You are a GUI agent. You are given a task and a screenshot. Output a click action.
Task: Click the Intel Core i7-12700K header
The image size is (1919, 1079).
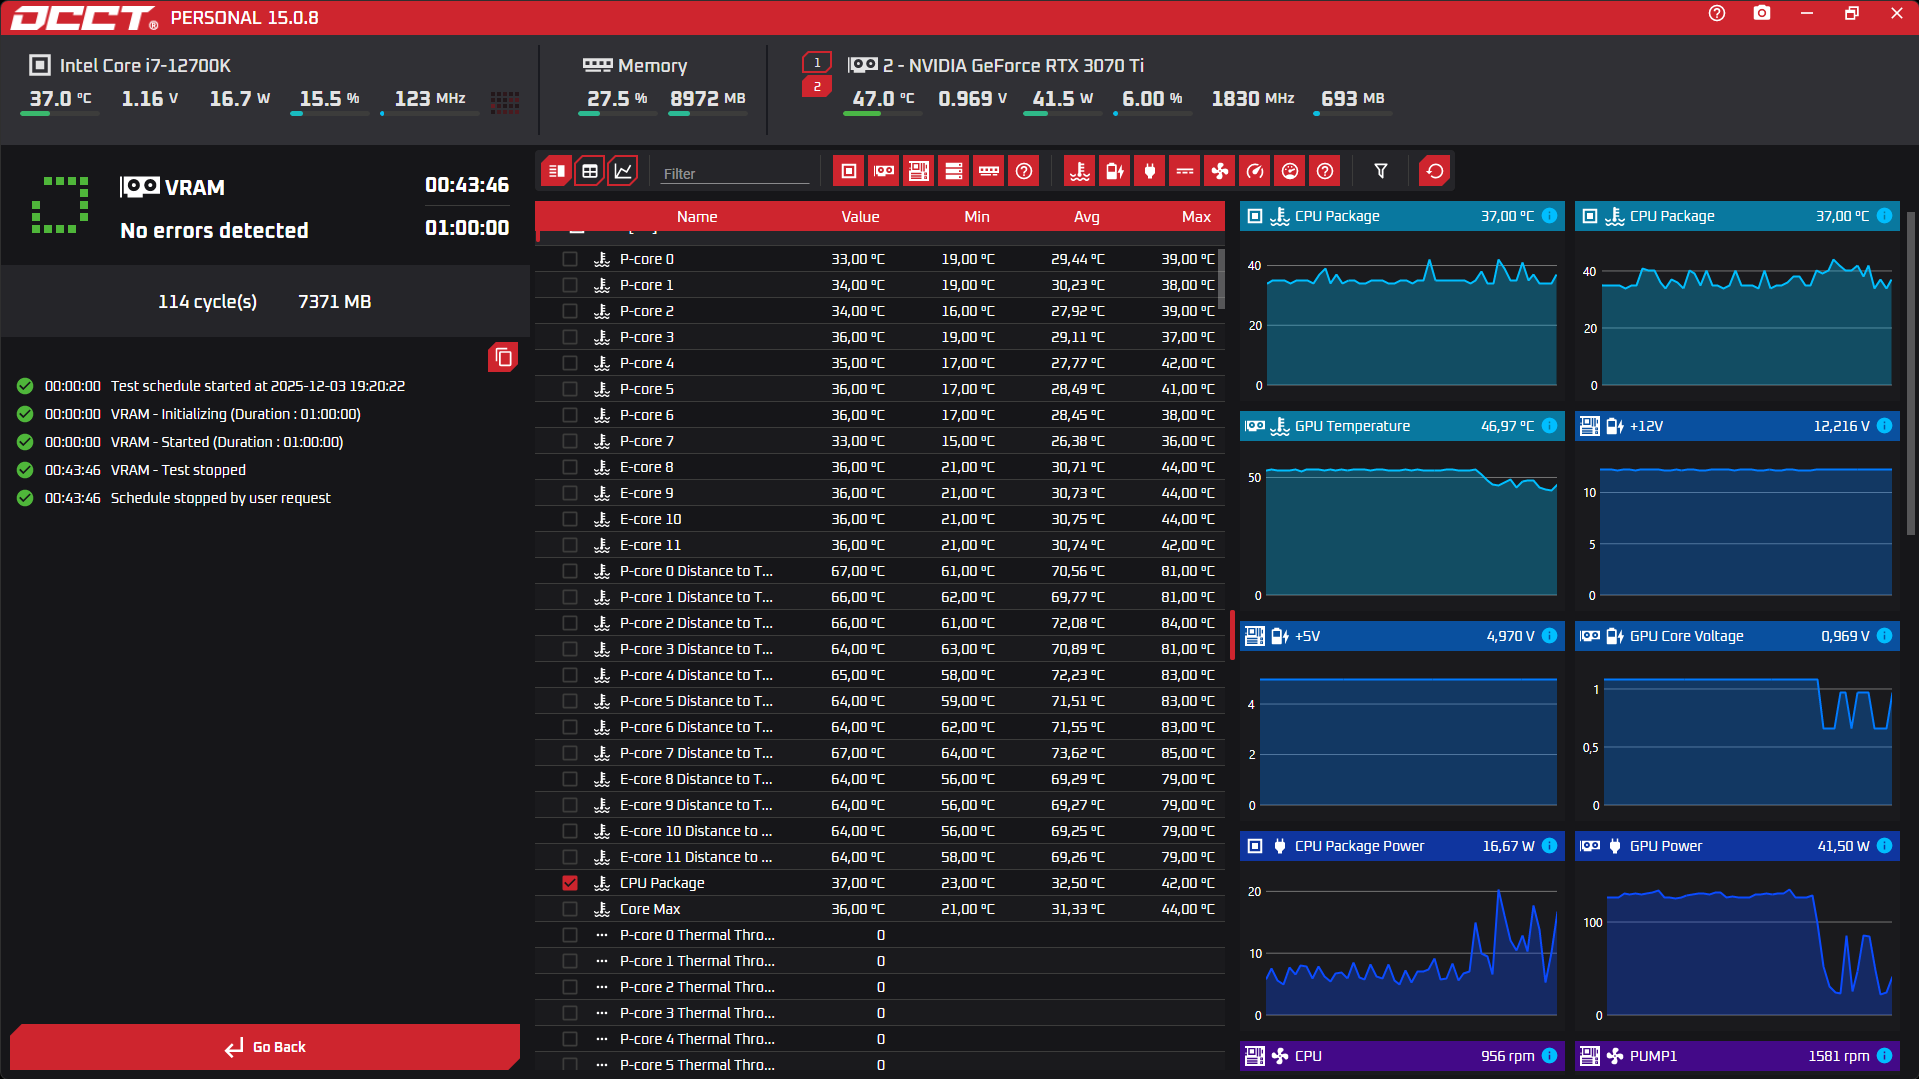click(145, 66)
